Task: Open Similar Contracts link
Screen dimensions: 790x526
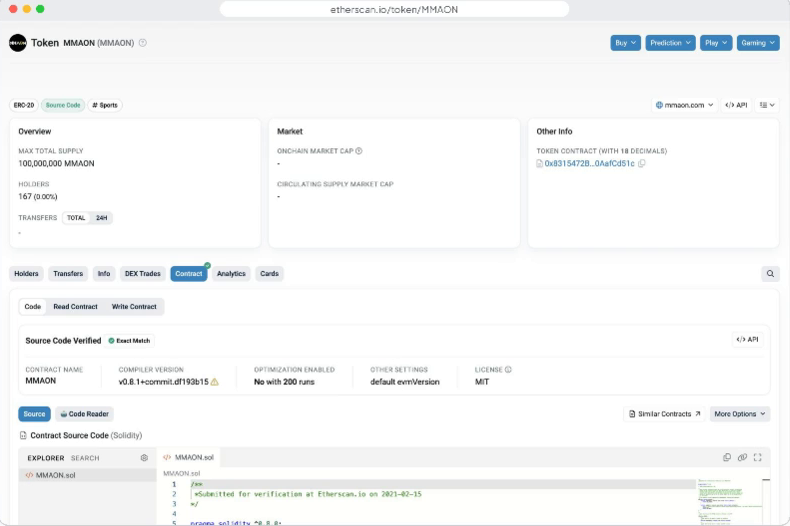Action: pyautogui.click(x=664, y=414)
